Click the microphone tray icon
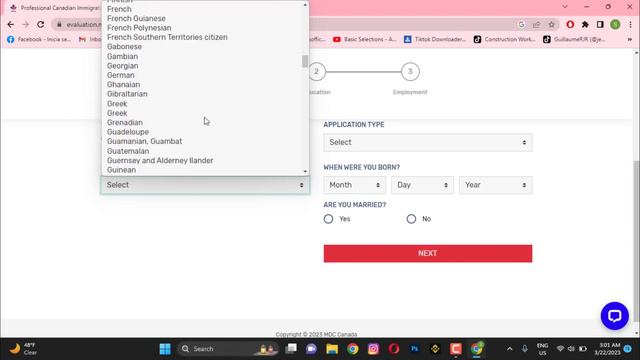 point(524,349)
